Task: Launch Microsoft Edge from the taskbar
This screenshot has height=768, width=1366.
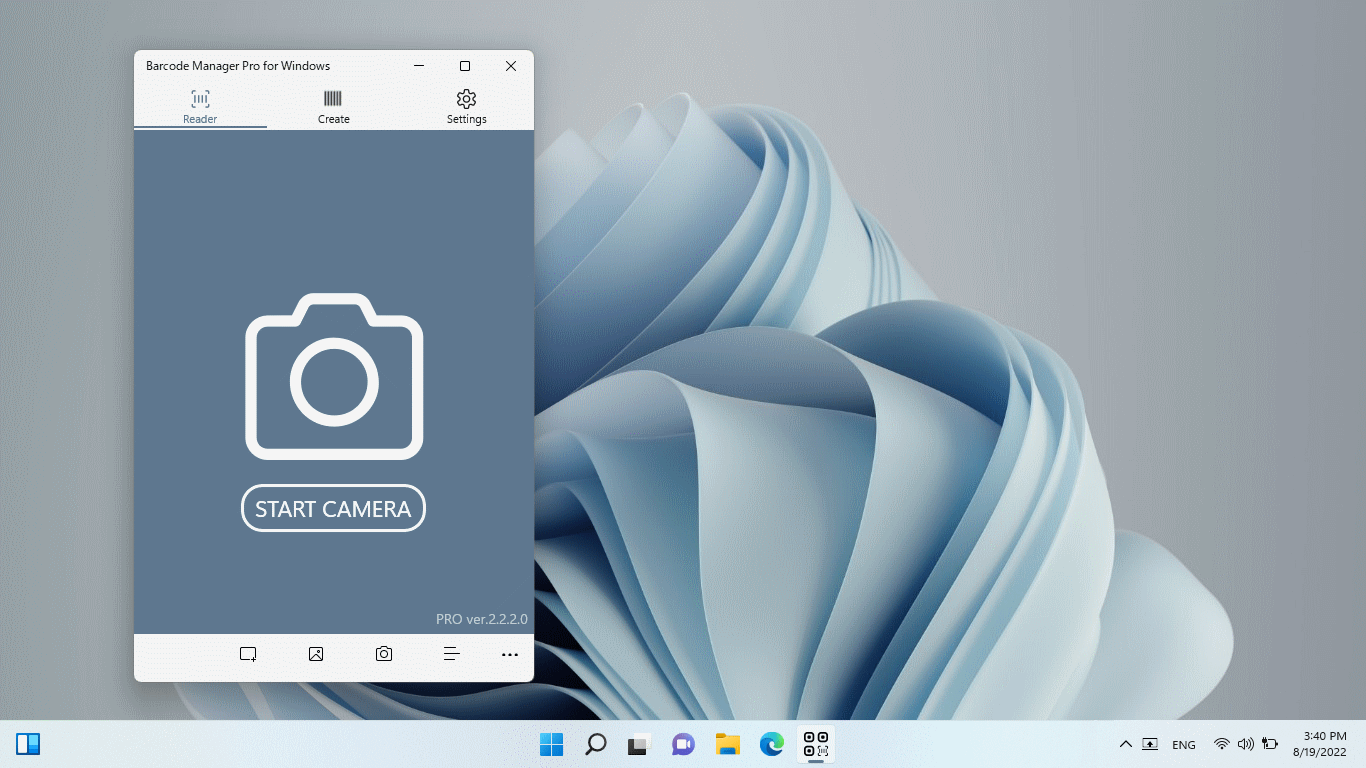Action: [x=771, y=744]
